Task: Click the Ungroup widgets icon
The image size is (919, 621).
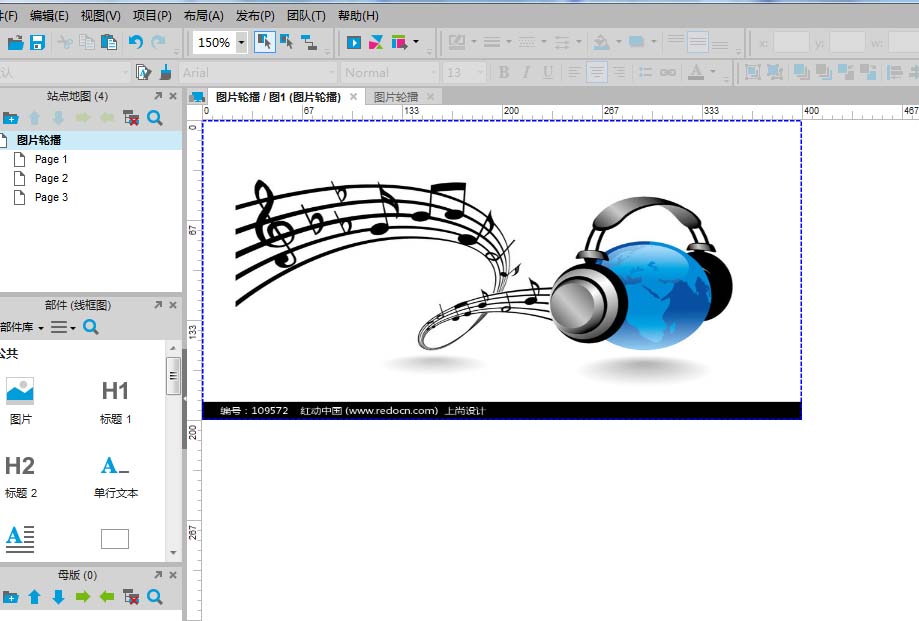Action: click(x=775, y=72)
